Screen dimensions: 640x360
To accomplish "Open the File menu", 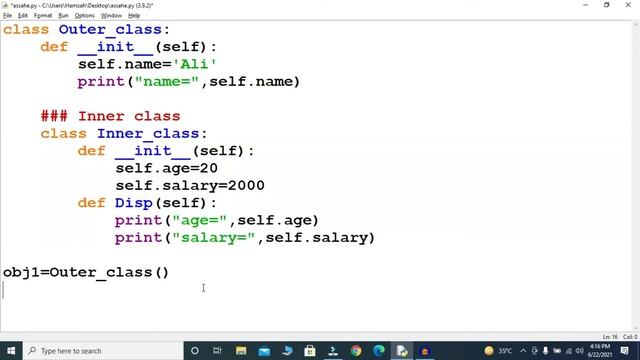I will pyautogui.click(x=7, y=16).
